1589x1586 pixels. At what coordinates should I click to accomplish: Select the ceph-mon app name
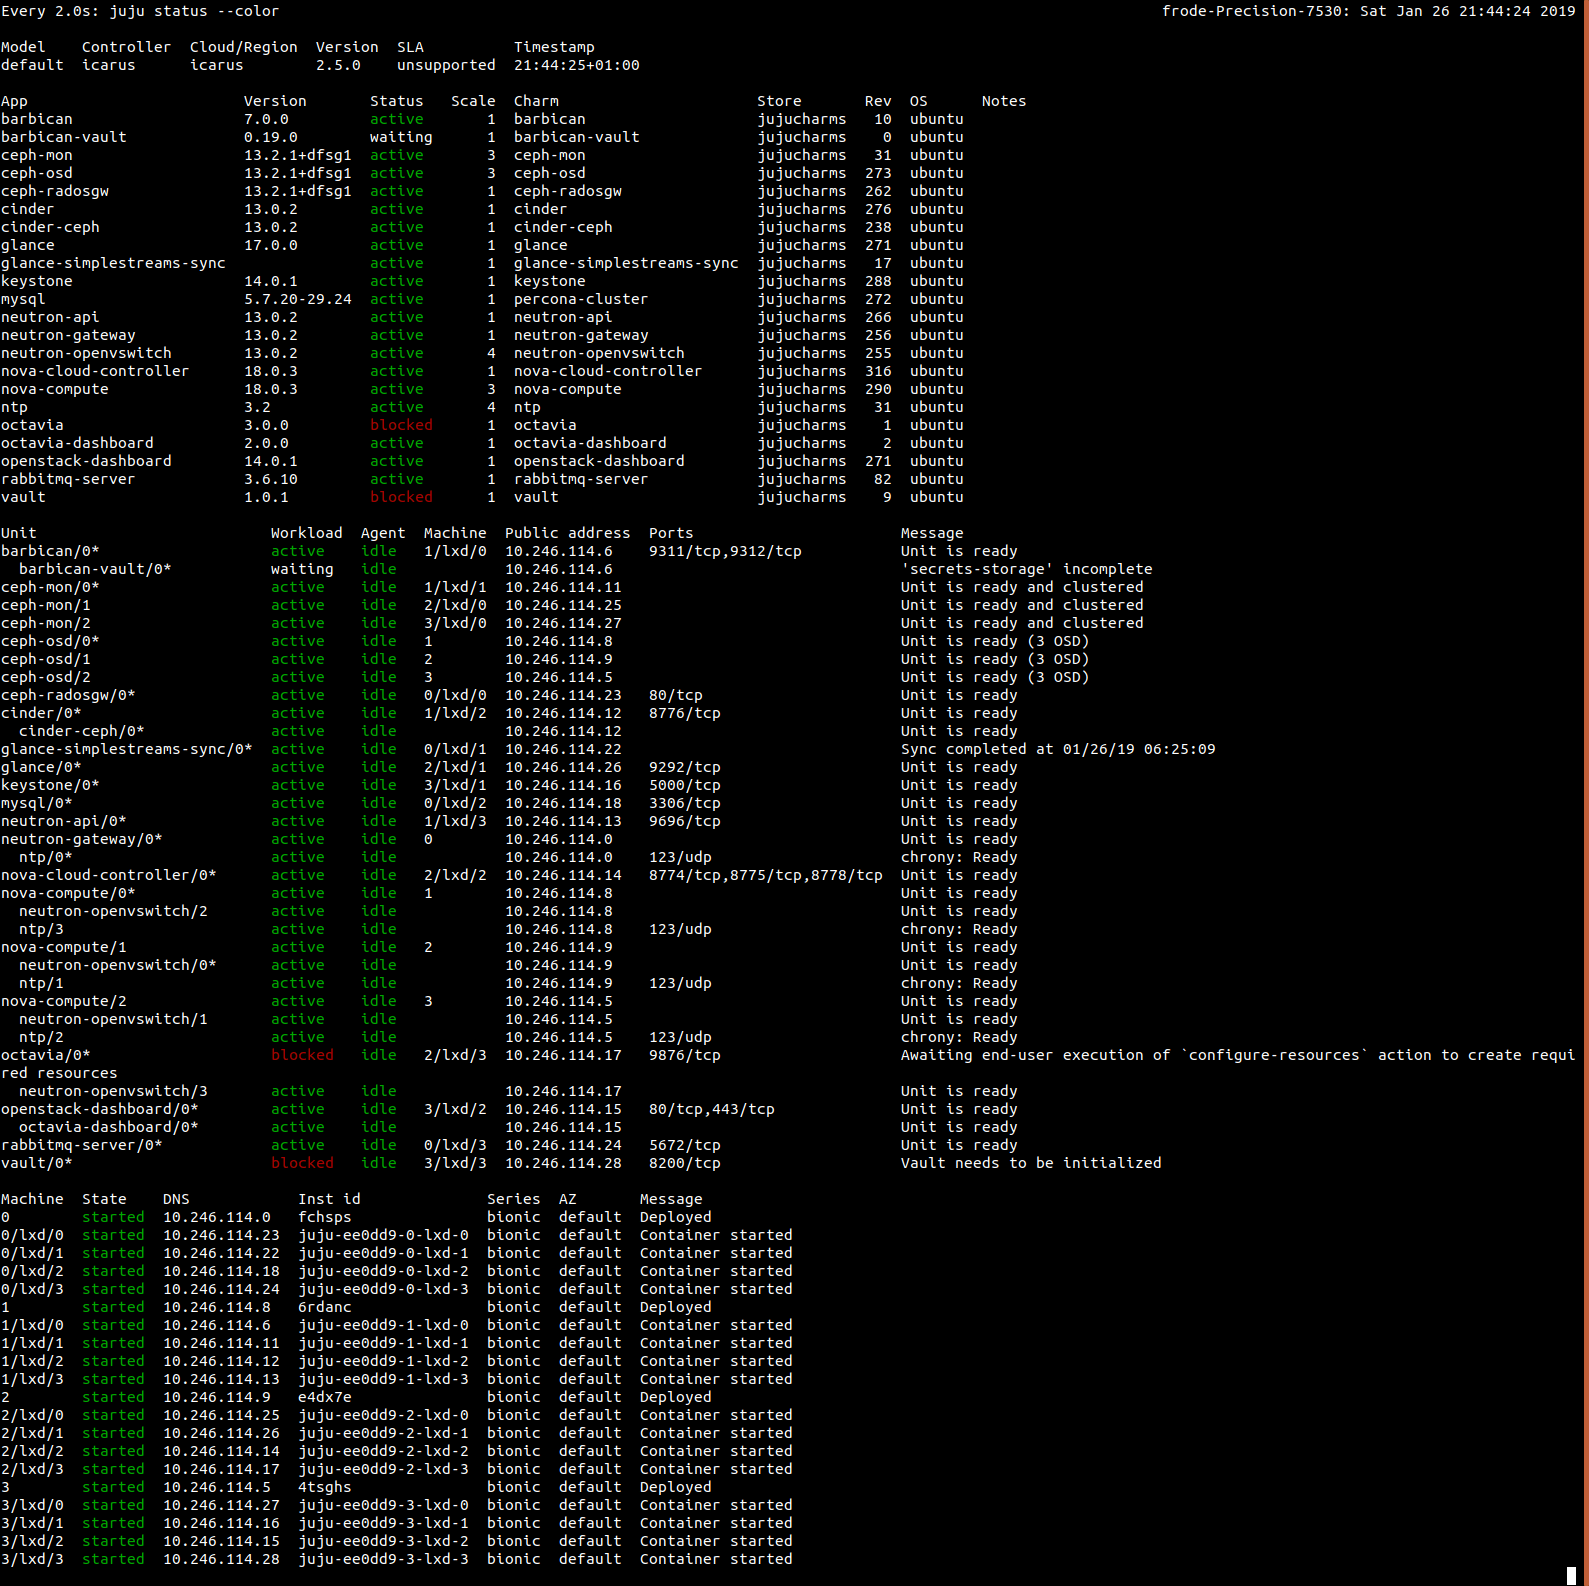(x=37, y=155)
